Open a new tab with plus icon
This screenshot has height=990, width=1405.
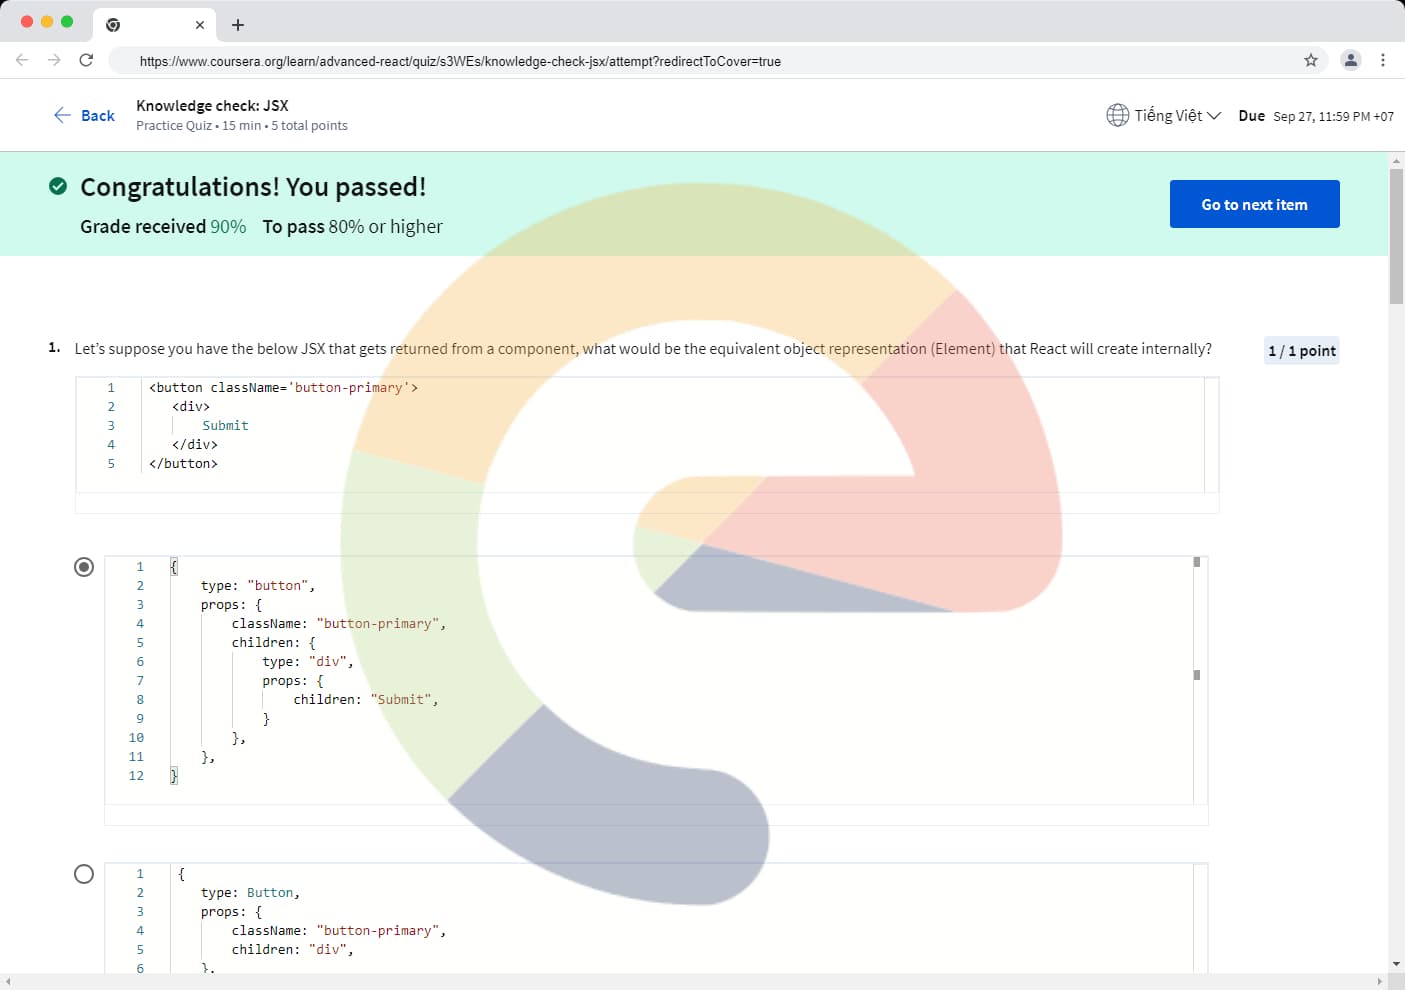click(x=238, y=25)
